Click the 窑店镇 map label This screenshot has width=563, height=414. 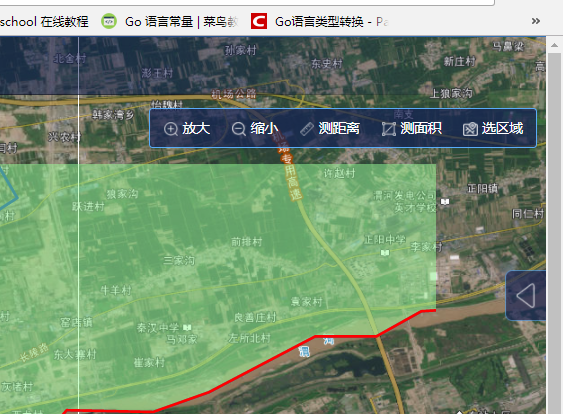(76, 322)
